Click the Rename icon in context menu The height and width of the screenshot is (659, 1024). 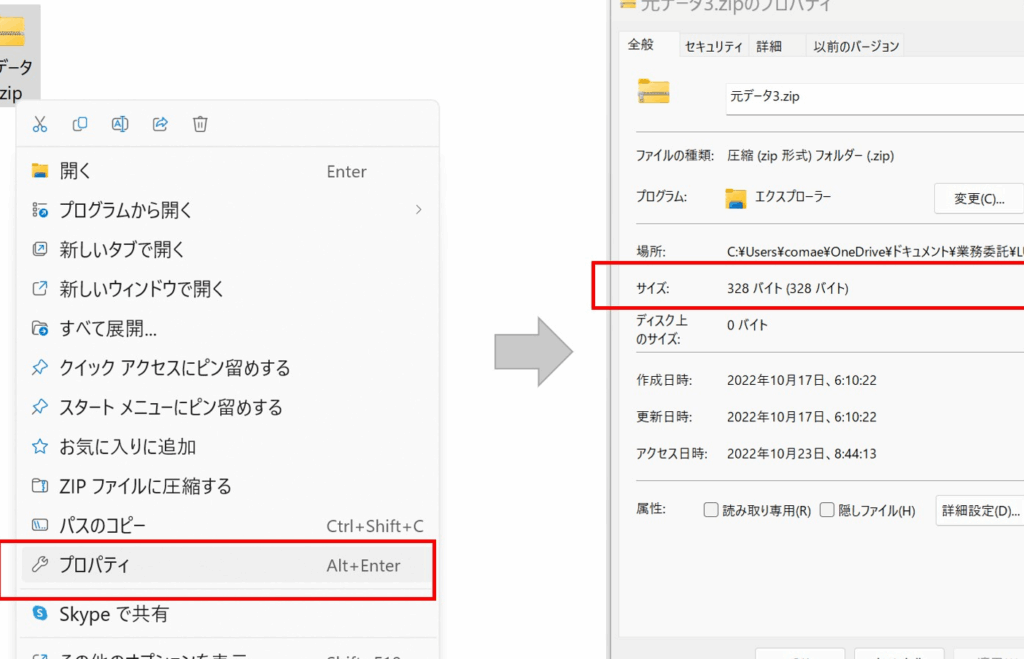pos(120,124)
